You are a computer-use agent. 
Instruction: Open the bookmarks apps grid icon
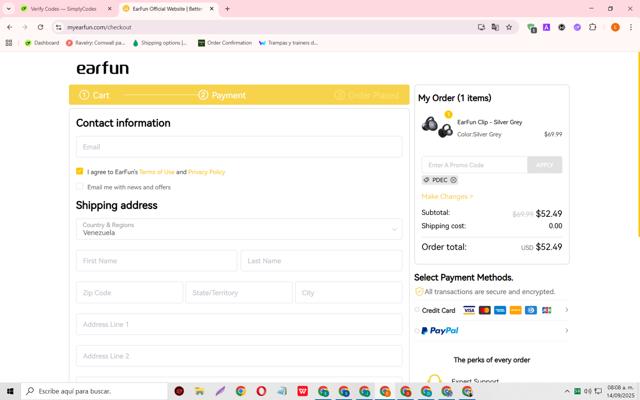[9, 43]
